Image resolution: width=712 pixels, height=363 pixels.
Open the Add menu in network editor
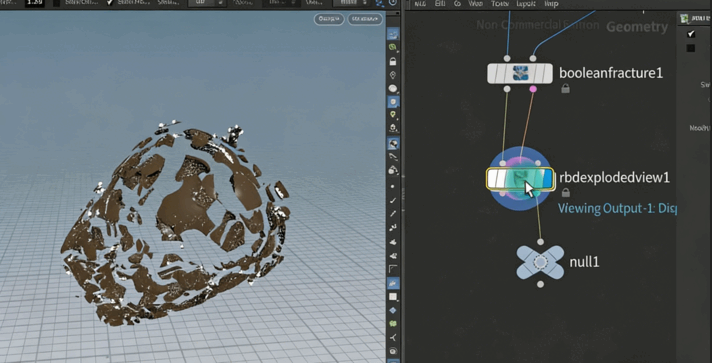(420, 4)
